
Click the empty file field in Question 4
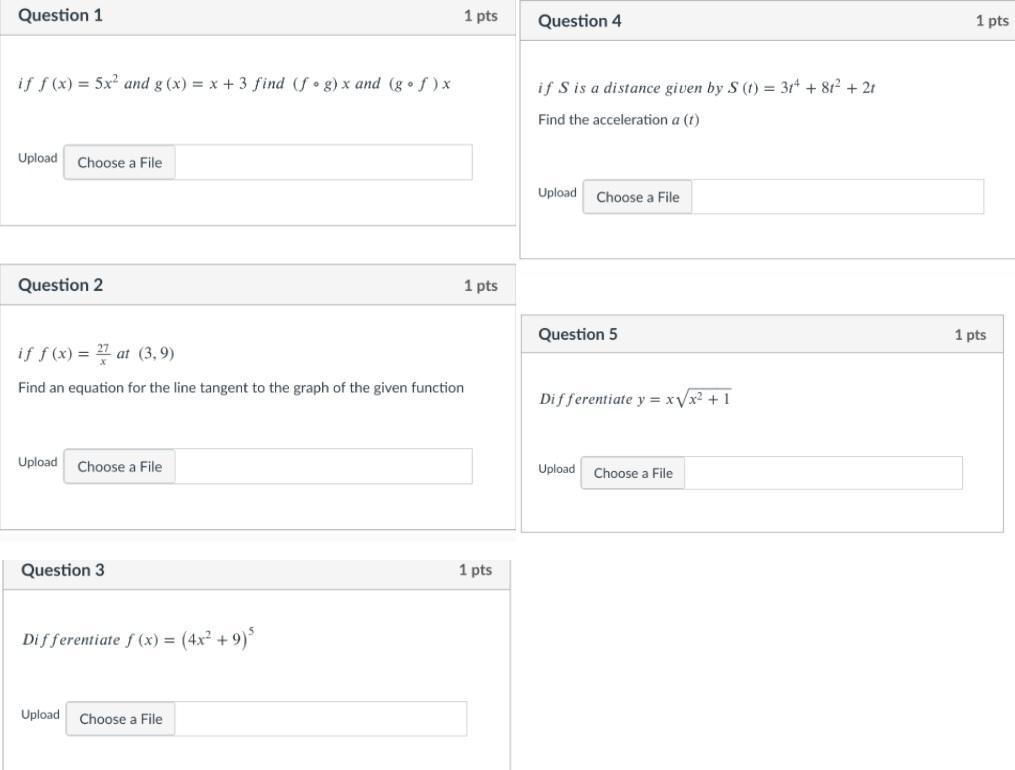pos(837,197)
